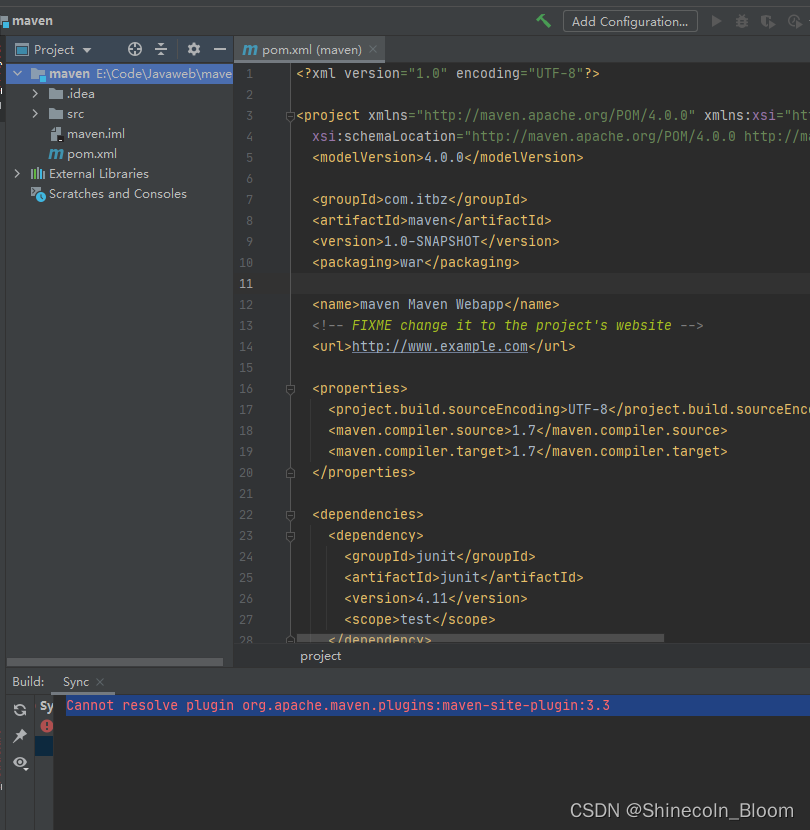Click line number 11 in gutter
This screenshot has height=830, width=810.
click(x=246, y=284)
